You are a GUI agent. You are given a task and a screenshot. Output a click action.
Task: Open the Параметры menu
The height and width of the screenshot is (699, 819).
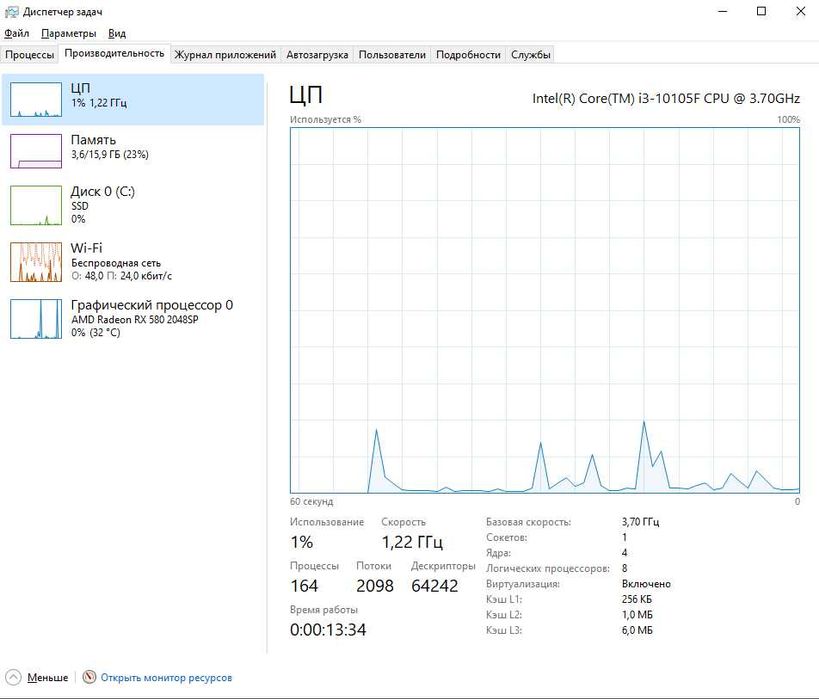[68, 33]
